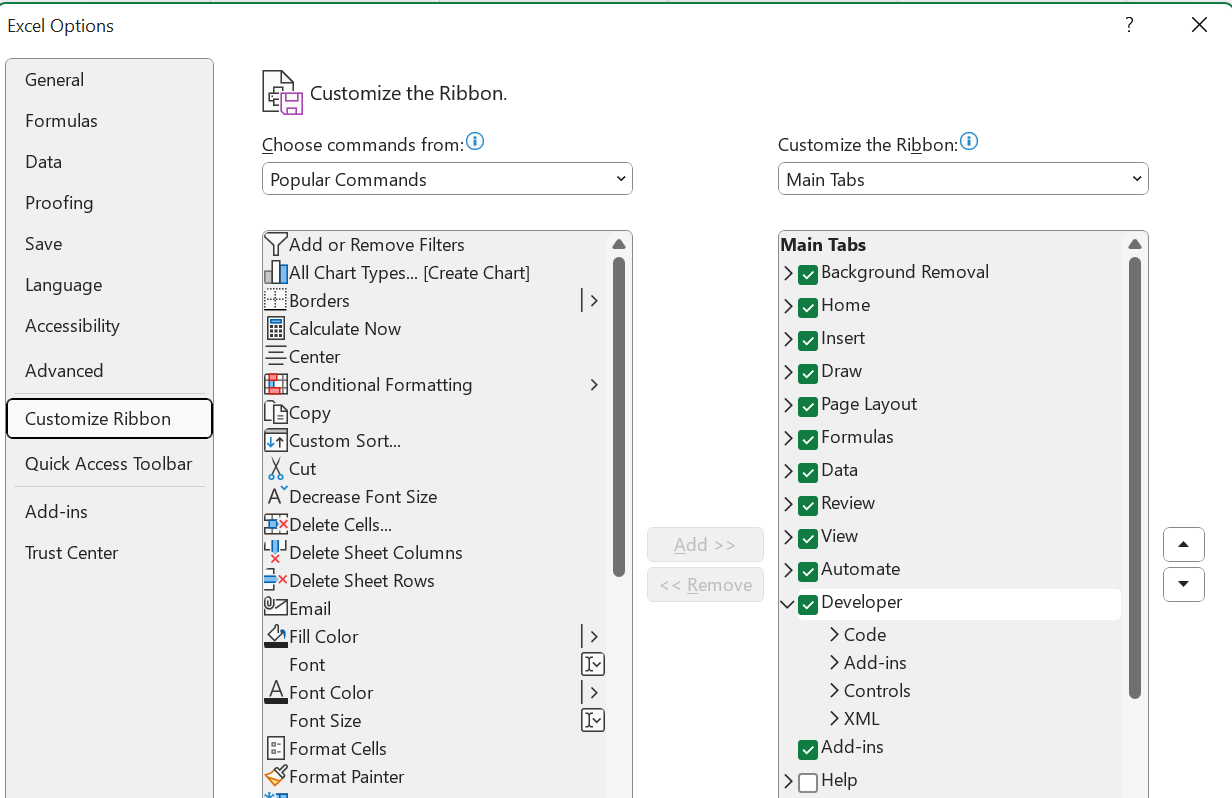Click the Delete Sheet Columns icon
This screenshot has width=1232, height=798.
pos(275,553)
